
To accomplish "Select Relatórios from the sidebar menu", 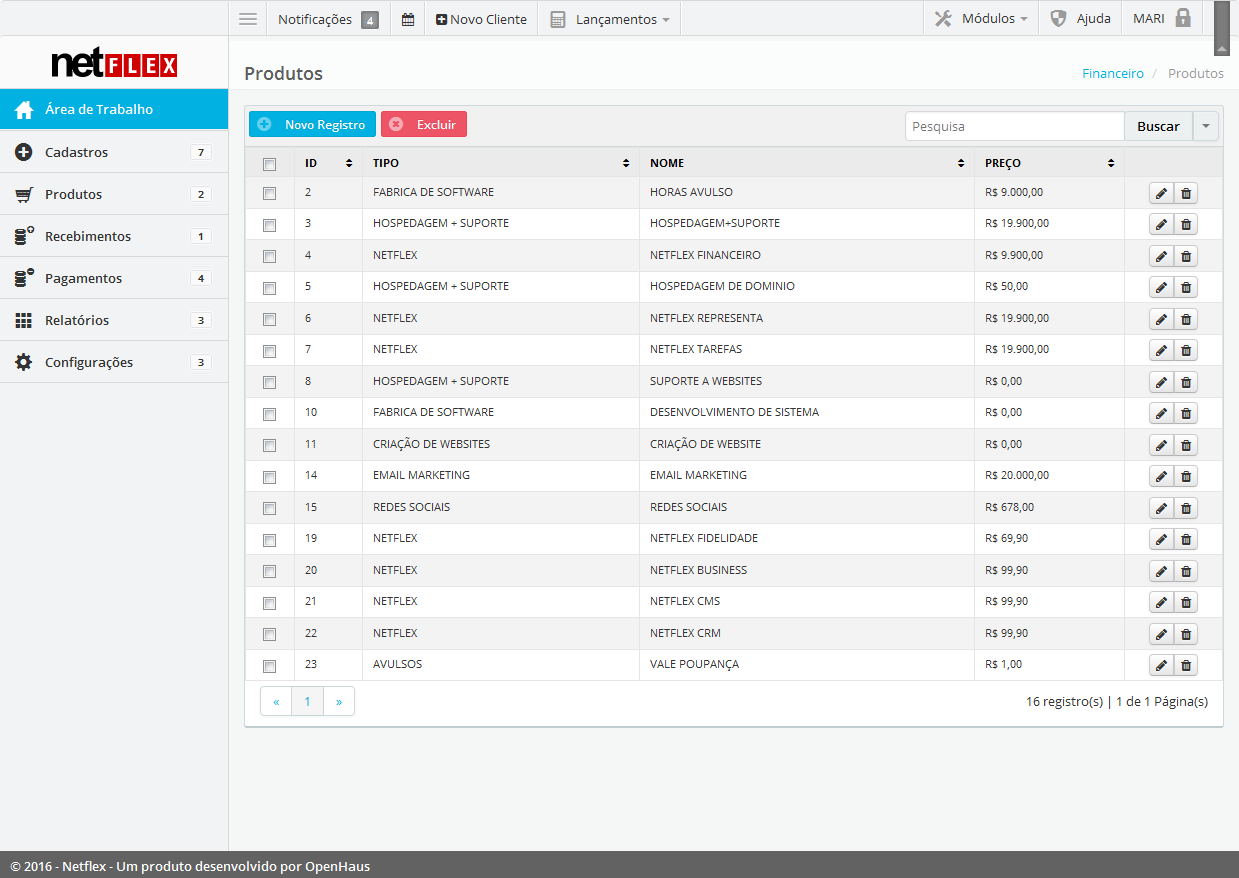I will (x=77, y=320).
